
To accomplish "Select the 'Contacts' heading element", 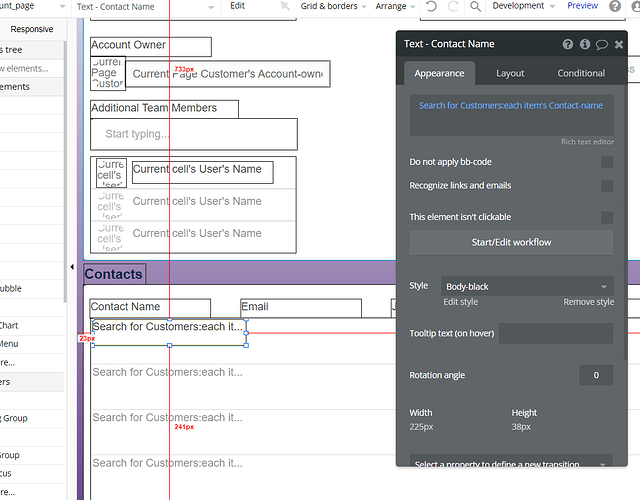I will pyautogui.click(x=114, y=274).
